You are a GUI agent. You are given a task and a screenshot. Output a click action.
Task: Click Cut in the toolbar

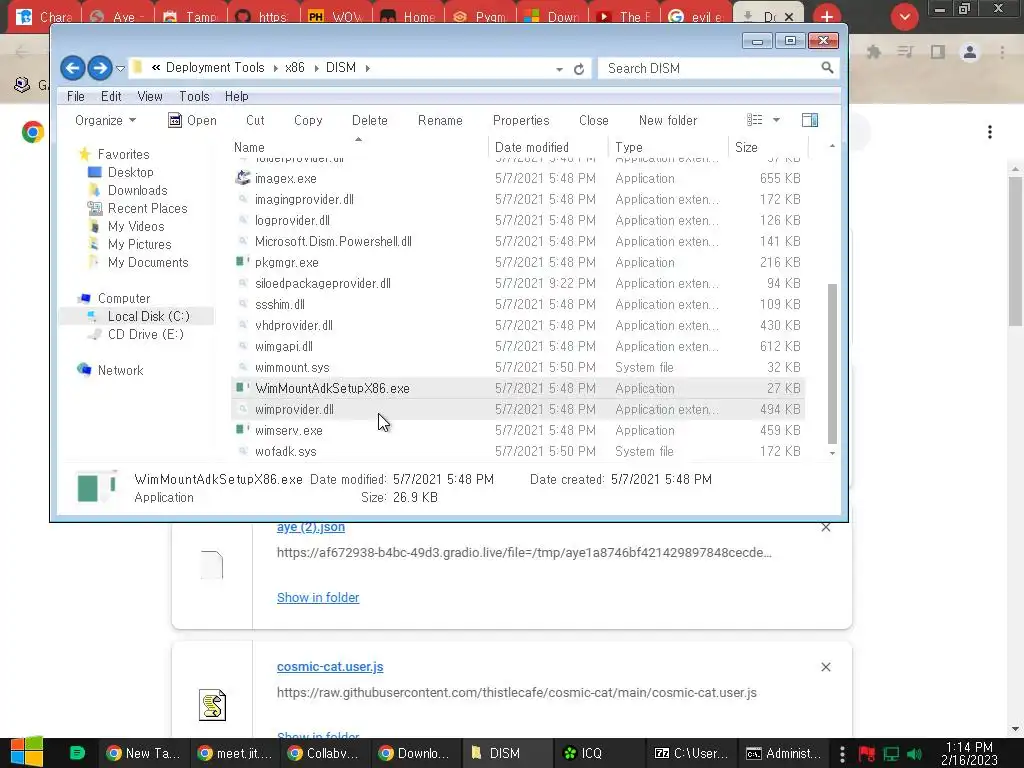click(255, 120)
